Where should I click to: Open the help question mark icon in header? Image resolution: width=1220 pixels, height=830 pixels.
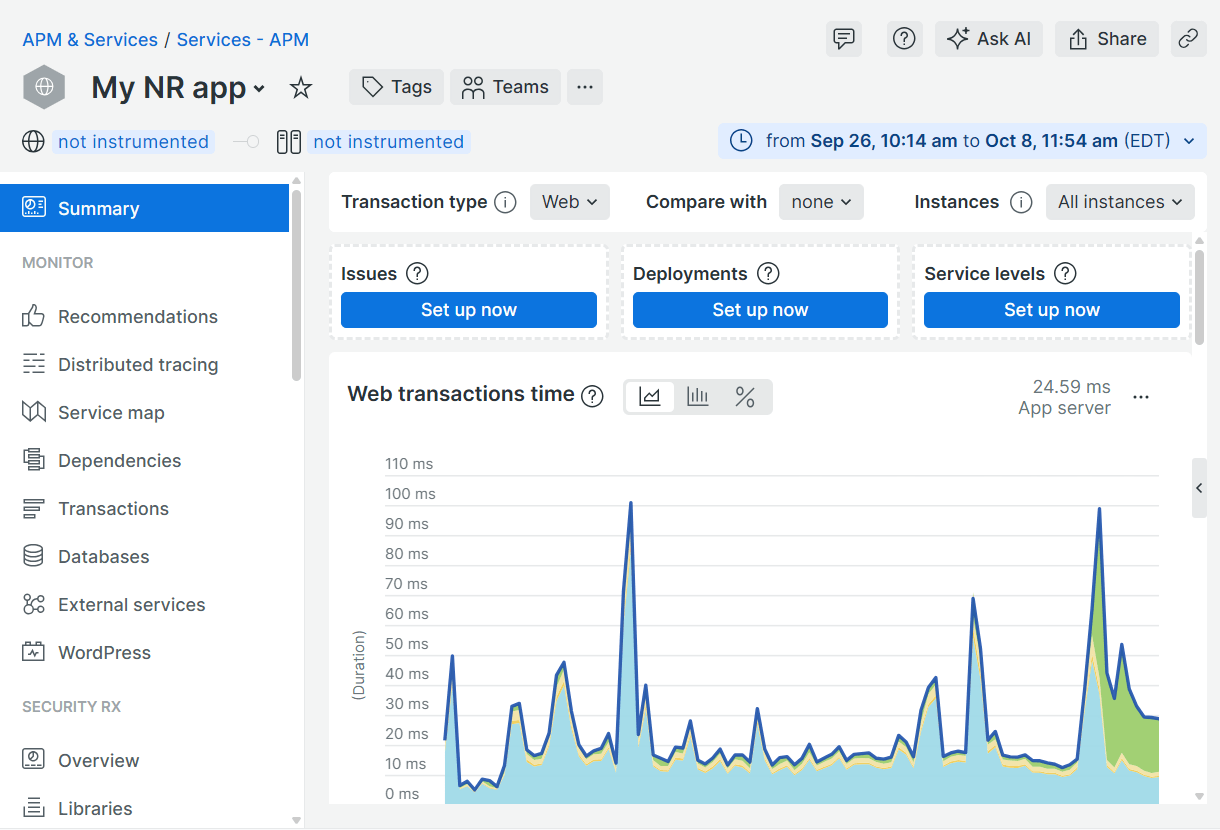[904, 39]
